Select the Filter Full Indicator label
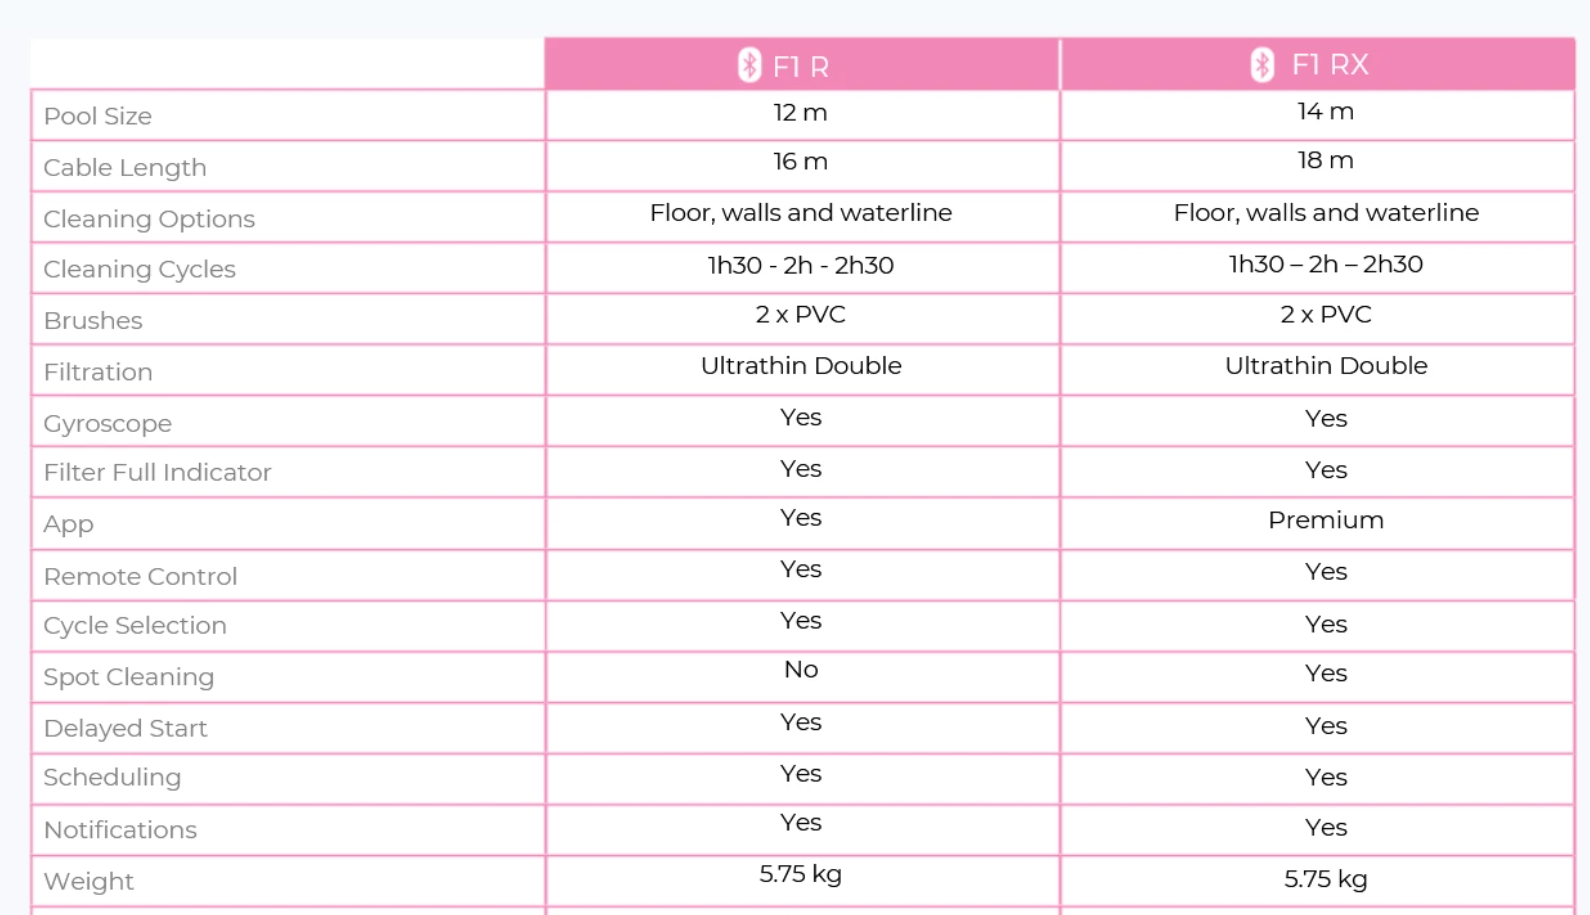 pos(157,472)
